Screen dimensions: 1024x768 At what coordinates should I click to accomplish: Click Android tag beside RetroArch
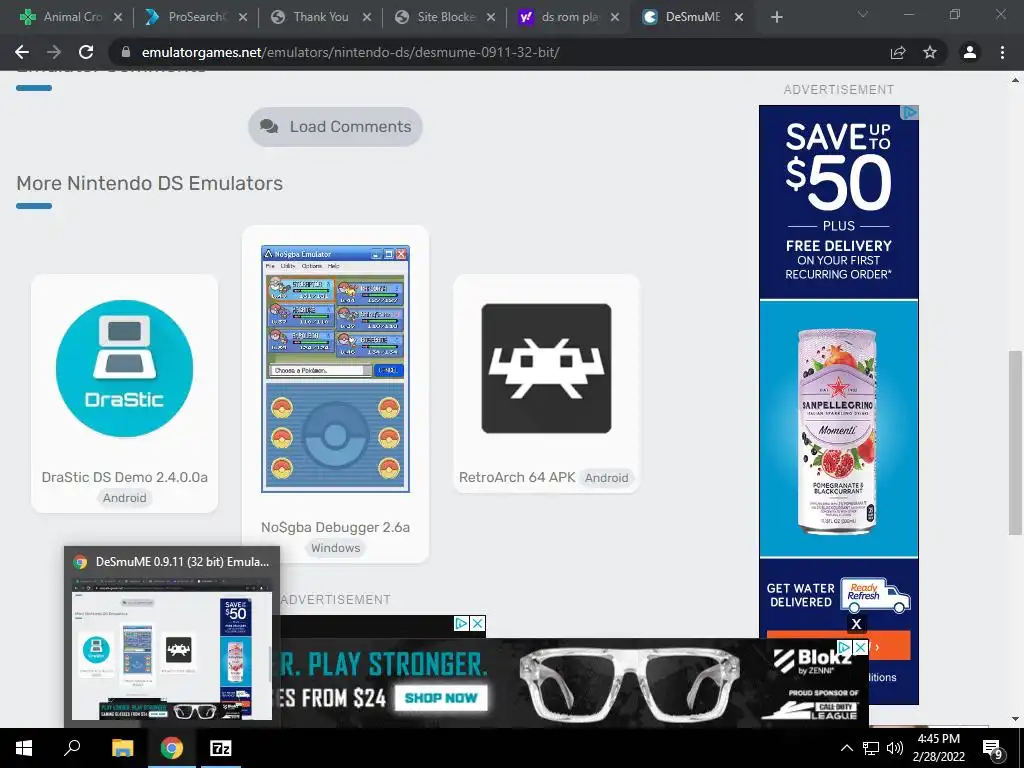(x=607, y=478)
